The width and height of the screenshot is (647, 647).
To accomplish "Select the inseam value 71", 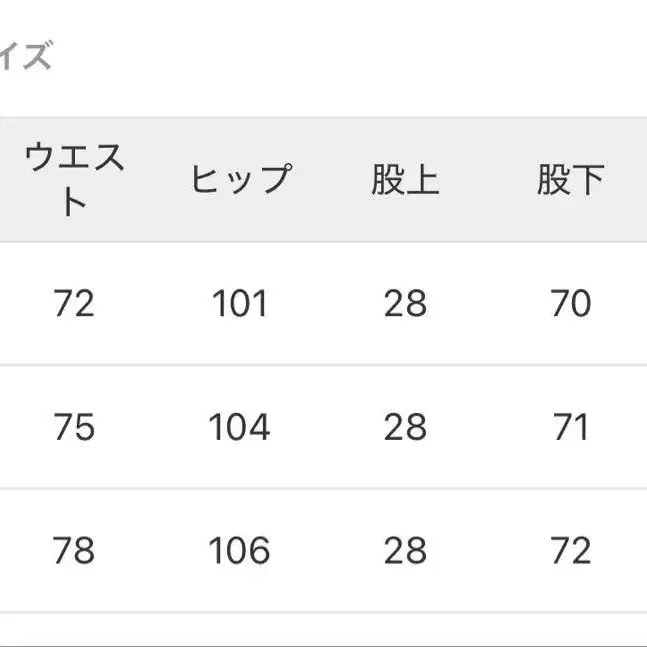I will (x=570, y=427).
